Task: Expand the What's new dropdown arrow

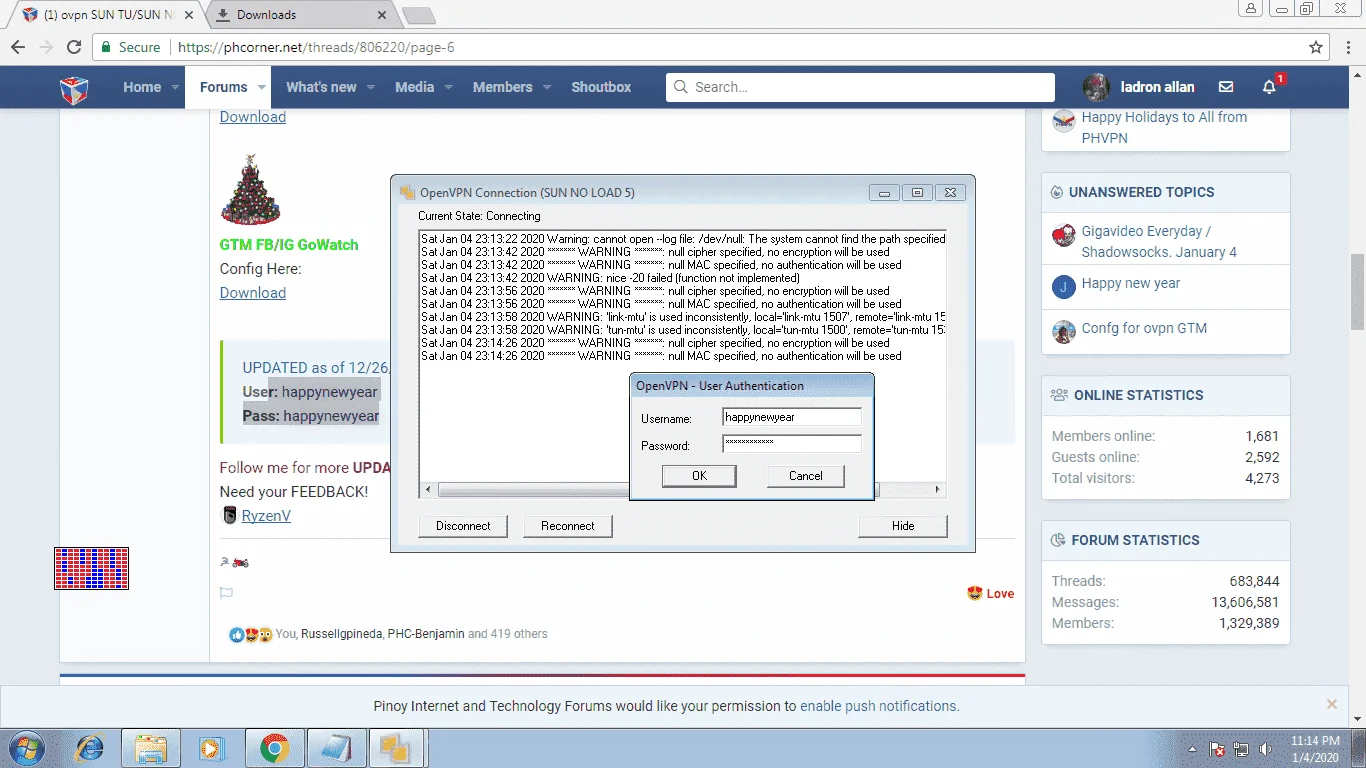Action: [371, 87]
